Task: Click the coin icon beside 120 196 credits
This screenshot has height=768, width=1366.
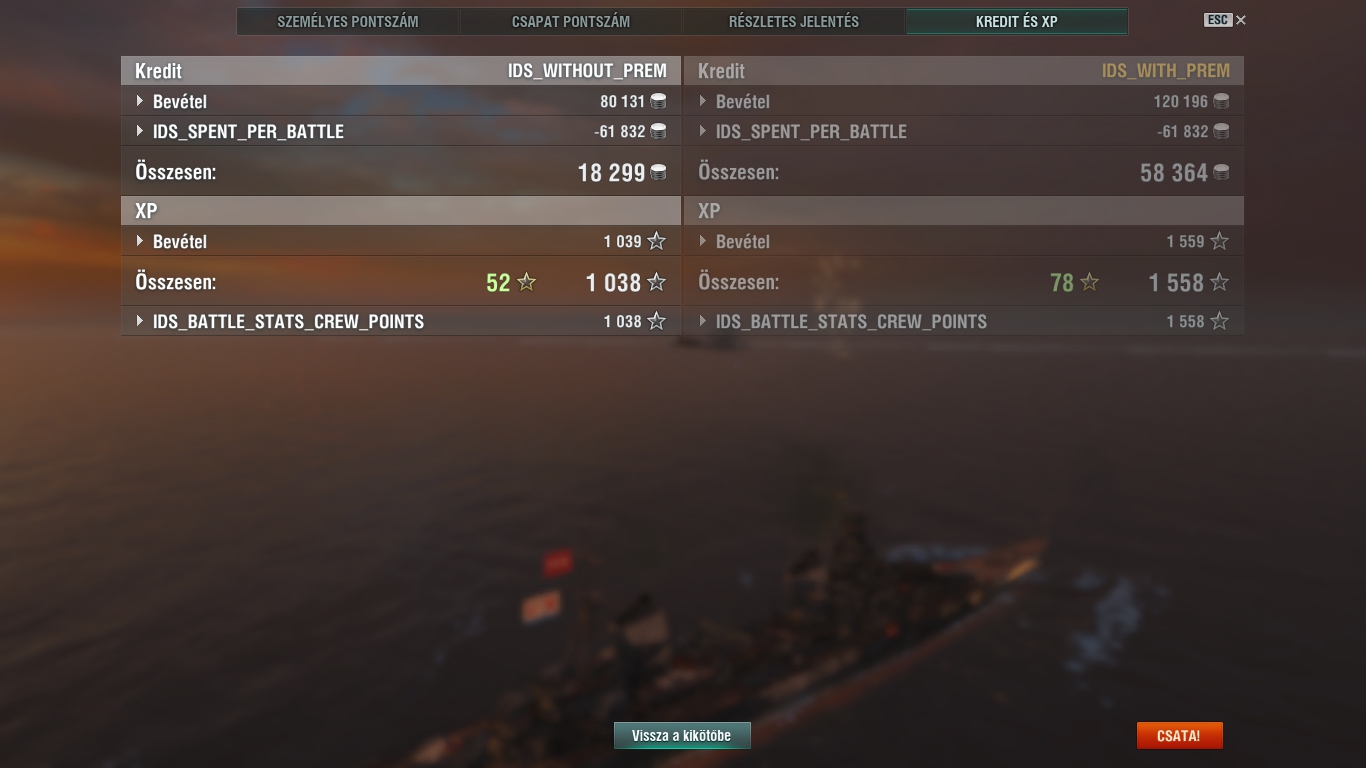Action: (x=1221, y=101)
